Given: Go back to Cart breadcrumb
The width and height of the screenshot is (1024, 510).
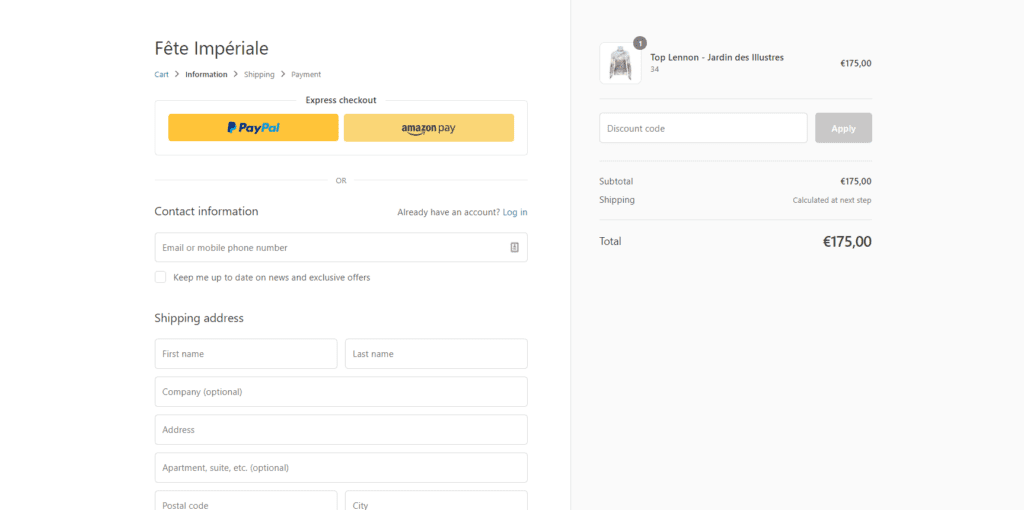Looking at the screenshot, I should click(161, 74).
